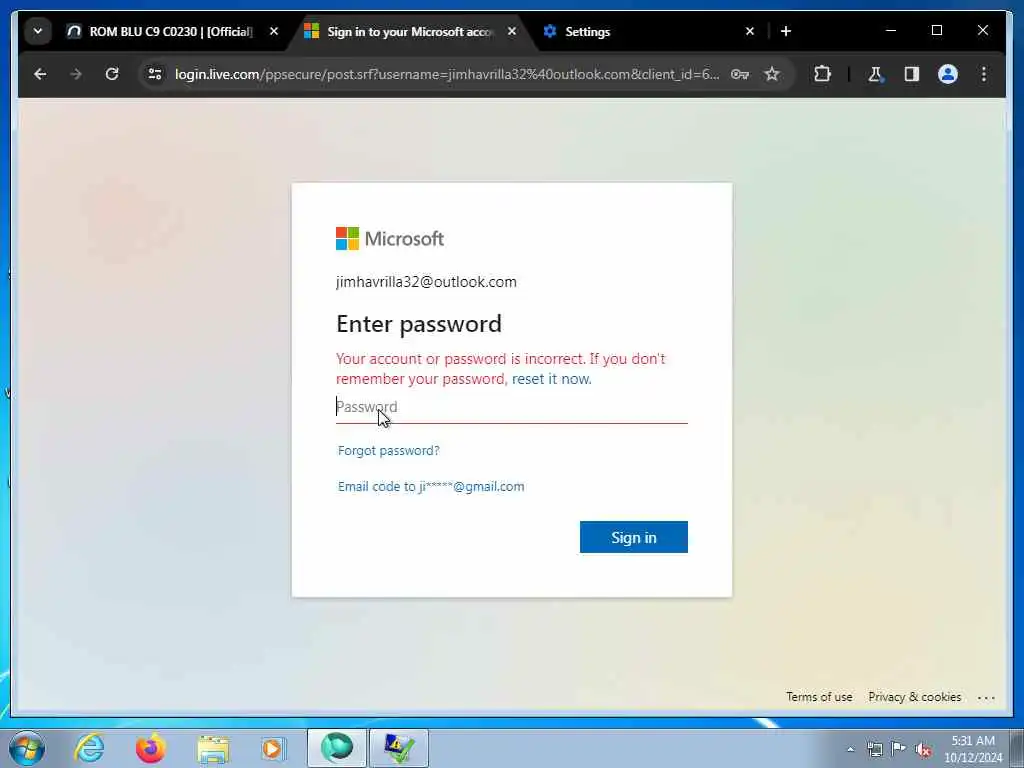Open the Chrome profile avatar

pos(948,74)
